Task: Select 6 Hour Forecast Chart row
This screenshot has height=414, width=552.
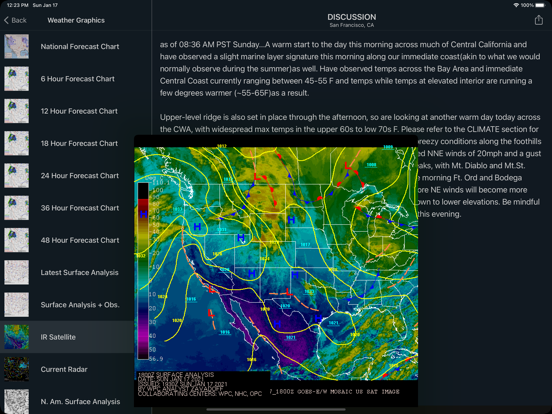Action: coord(76,79)
